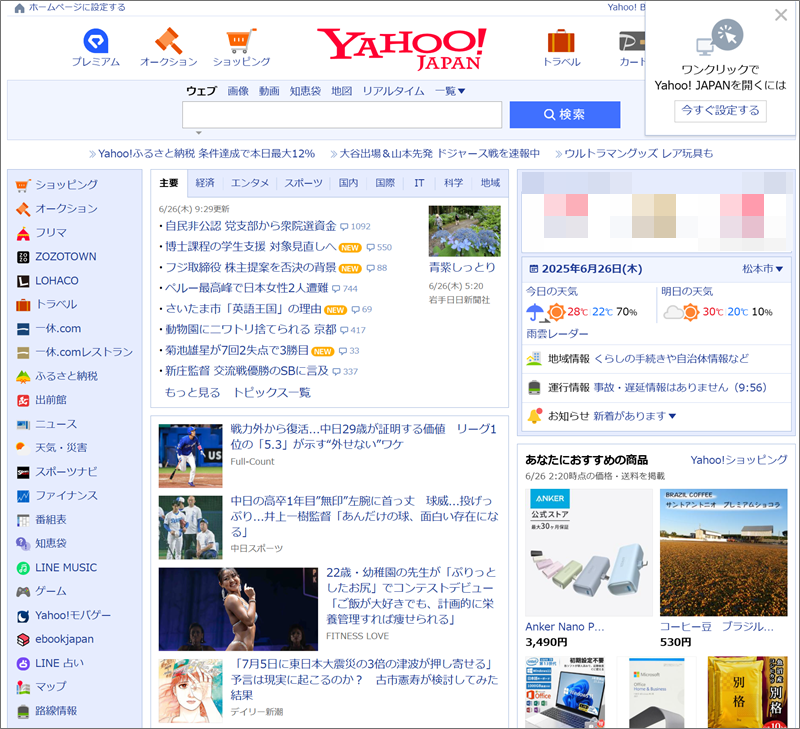Screen dimensions: 800x729
Task: Open the LOHACO sidebar icon
Action: [x=23, y=281]
